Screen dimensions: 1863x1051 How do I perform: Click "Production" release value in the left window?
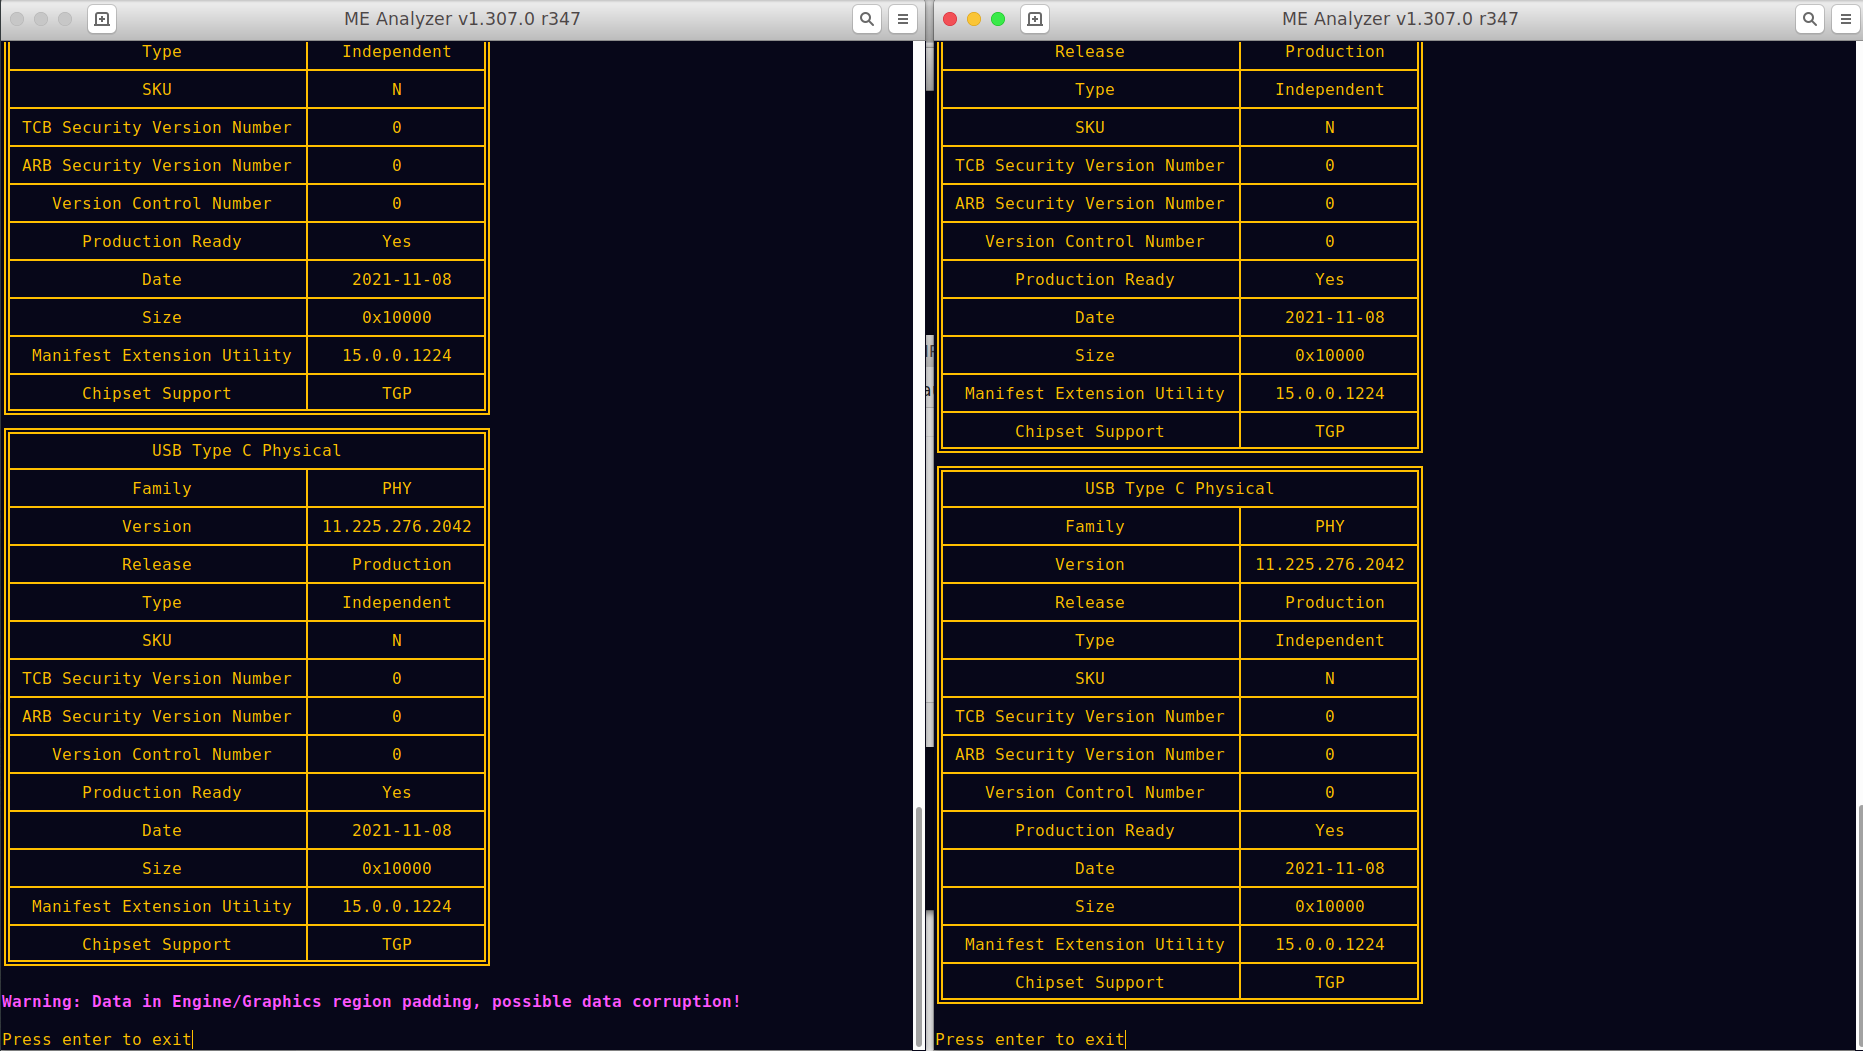tap(402, 564)
